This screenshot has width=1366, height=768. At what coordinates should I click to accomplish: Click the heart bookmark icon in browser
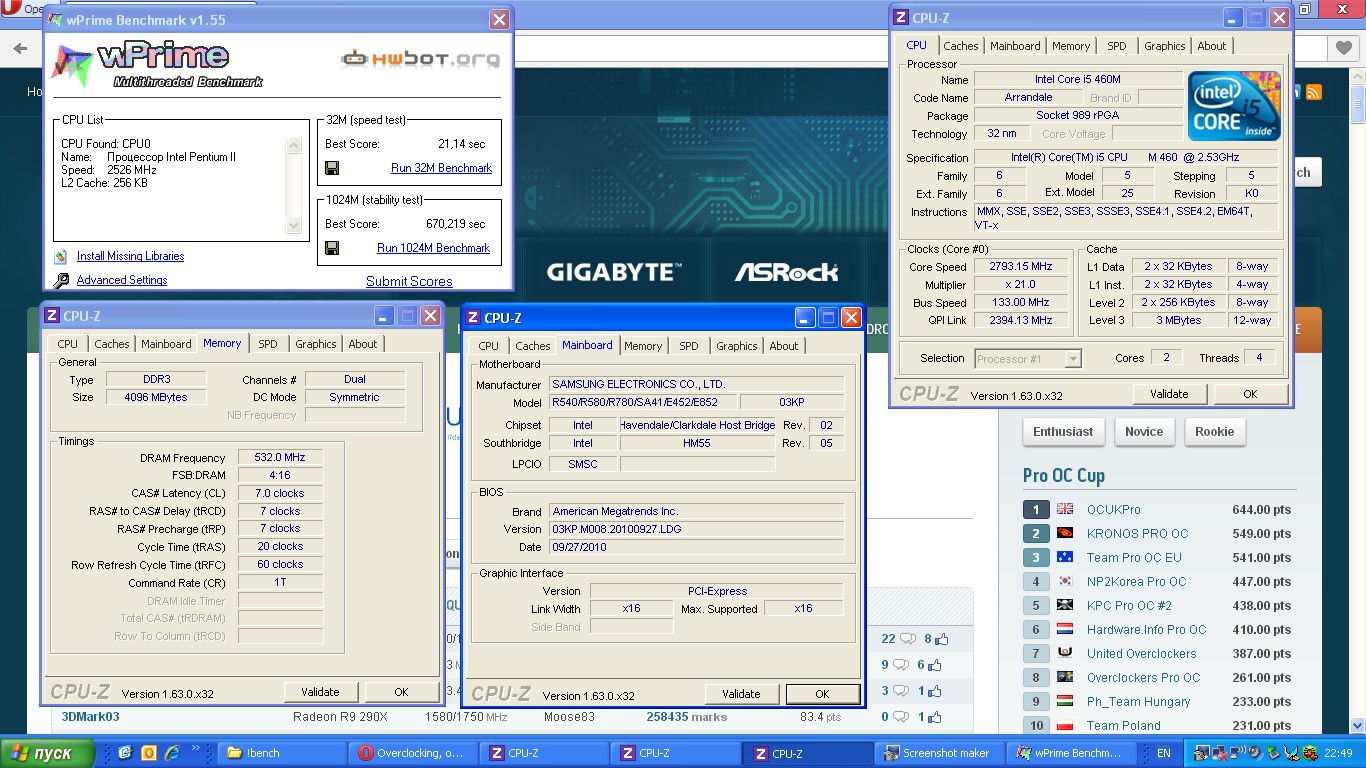[1344, 48]
